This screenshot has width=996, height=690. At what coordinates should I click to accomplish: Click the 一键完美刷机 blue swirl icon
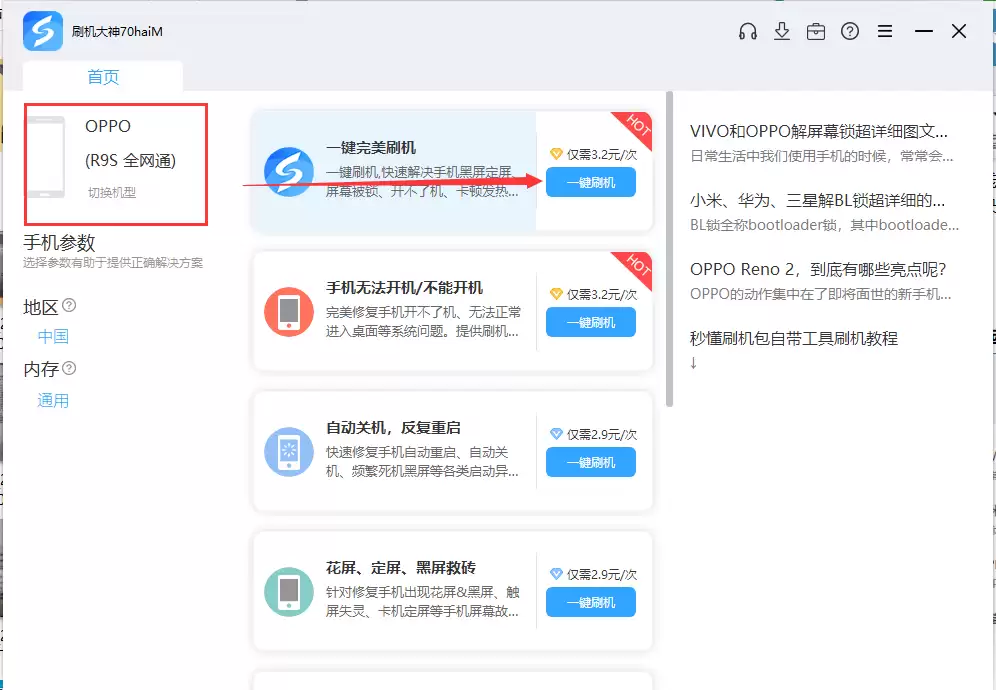tap(289, 172)
